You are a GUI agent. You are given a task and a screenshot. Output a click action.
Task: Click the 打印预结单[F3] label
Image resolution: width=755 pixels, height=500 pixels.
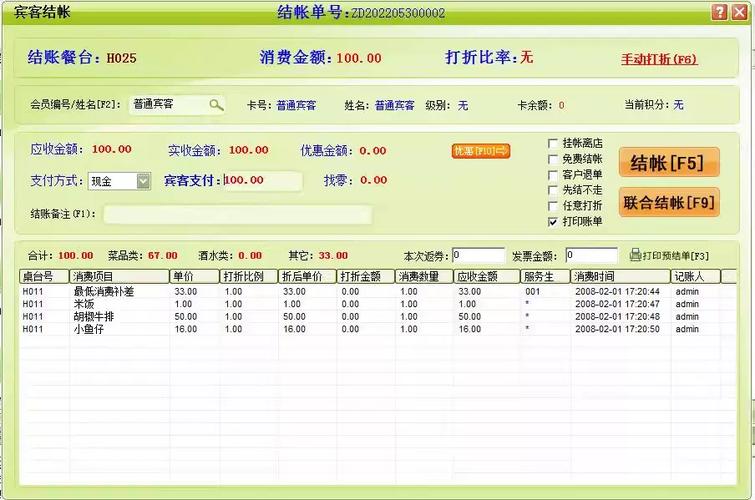676,256
